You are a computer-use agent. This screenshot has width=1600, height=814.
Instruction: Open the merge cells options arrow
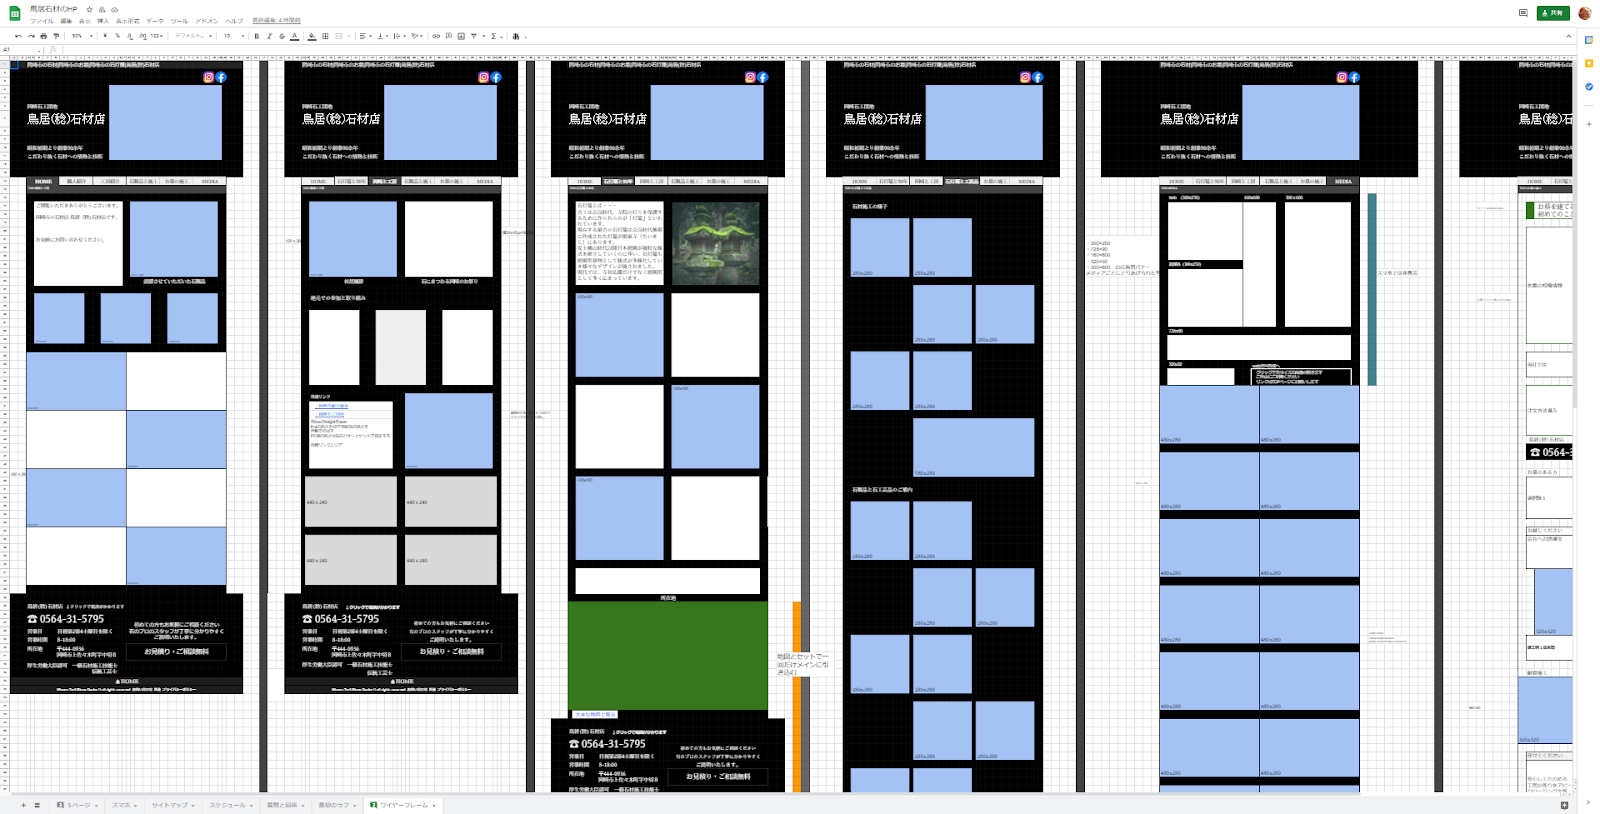click(x=349, y=36)
